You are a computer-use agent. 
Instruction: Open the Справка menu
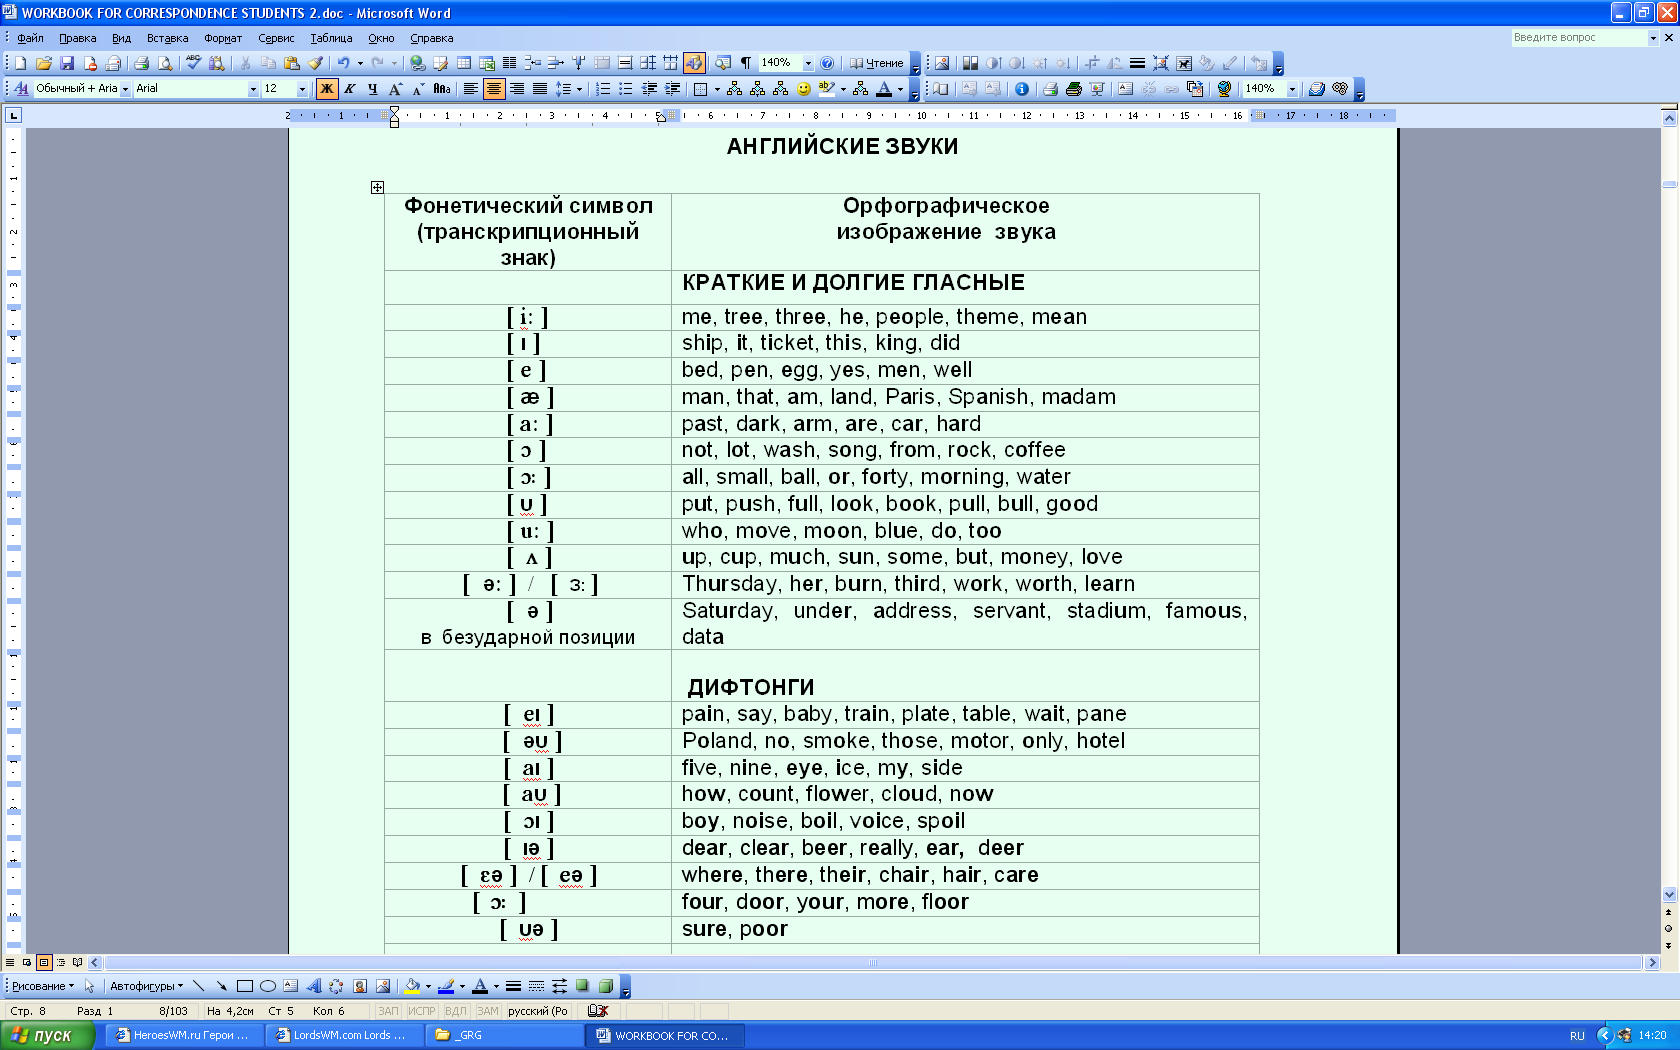[432, 38]
